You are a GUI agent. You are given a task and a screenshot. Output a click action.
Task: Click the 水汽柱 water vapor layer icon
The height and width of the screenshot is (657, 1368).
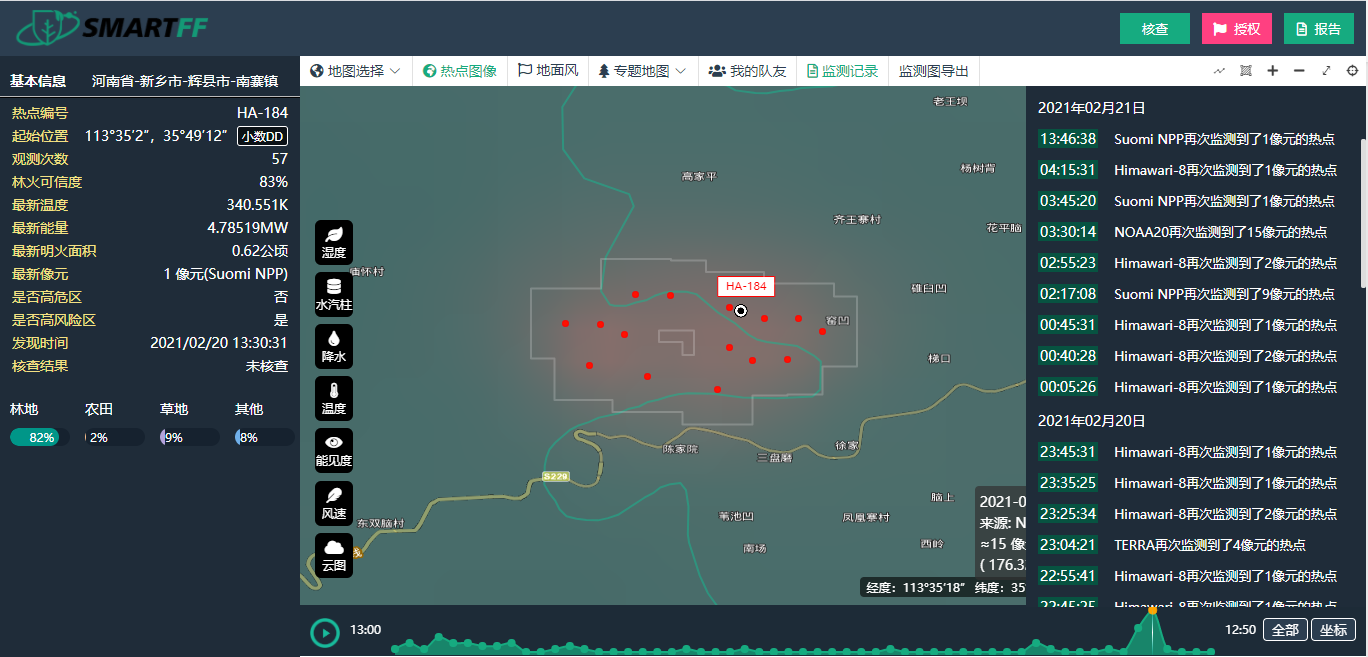tap(333, 294)
